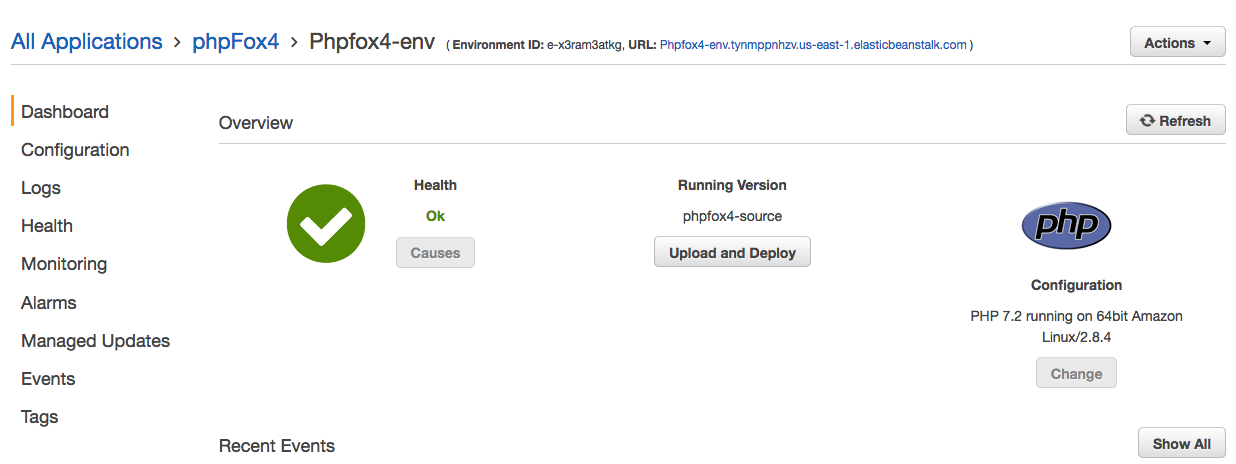Open the Actions dropdown menu
1236x464 pixels.
tap(1177, 43)
